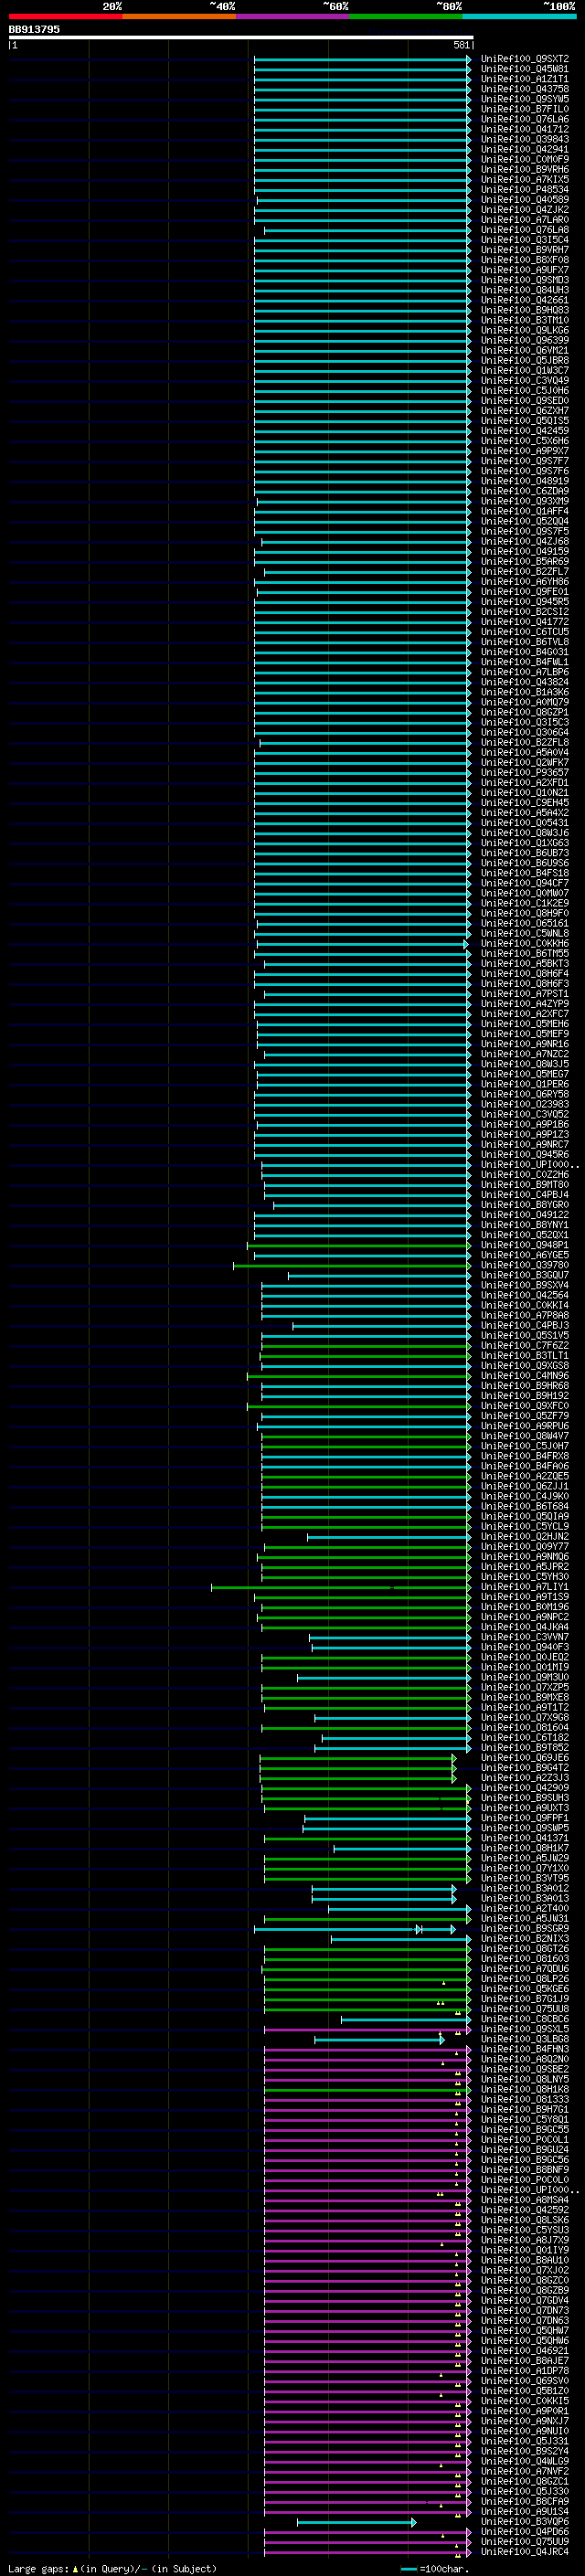Image resolution: width=585 pixels, height=2576 pixels.
Task: Select hit label UniRef100_B8XF08
Action: click(x=524, y=260)
